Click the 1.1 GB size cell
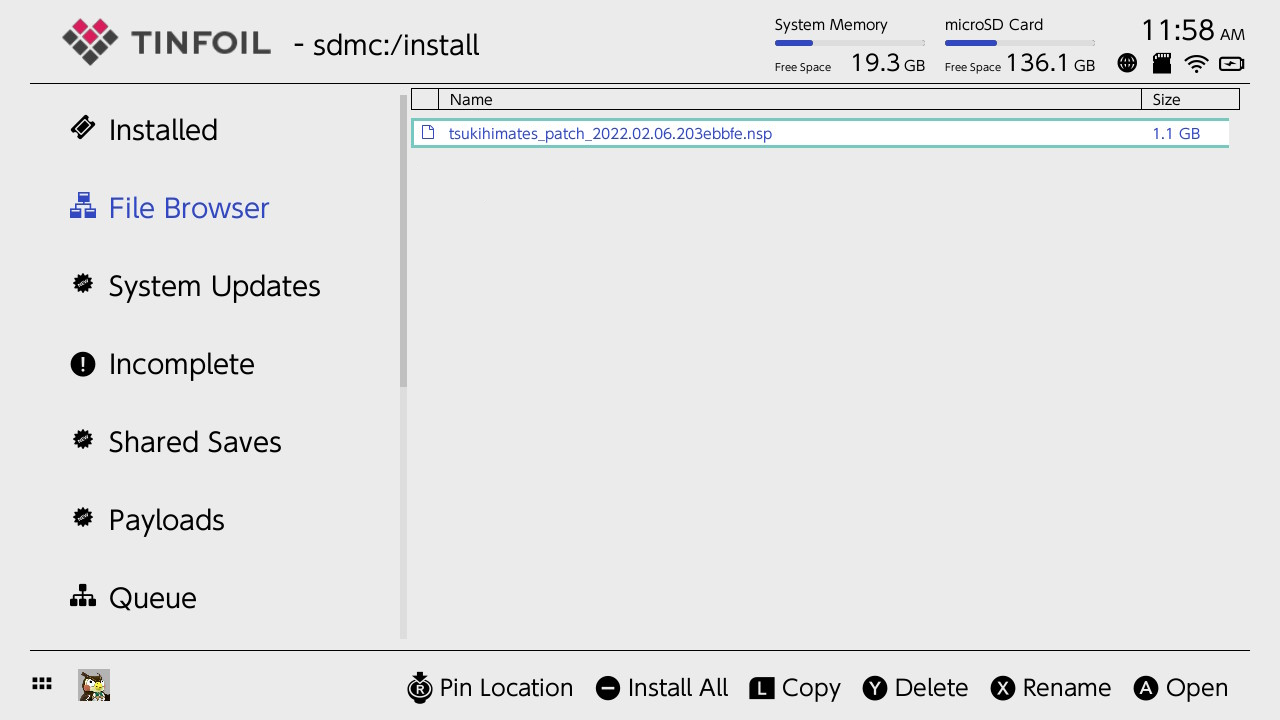1280x720 pixels. coord(1176,133)
